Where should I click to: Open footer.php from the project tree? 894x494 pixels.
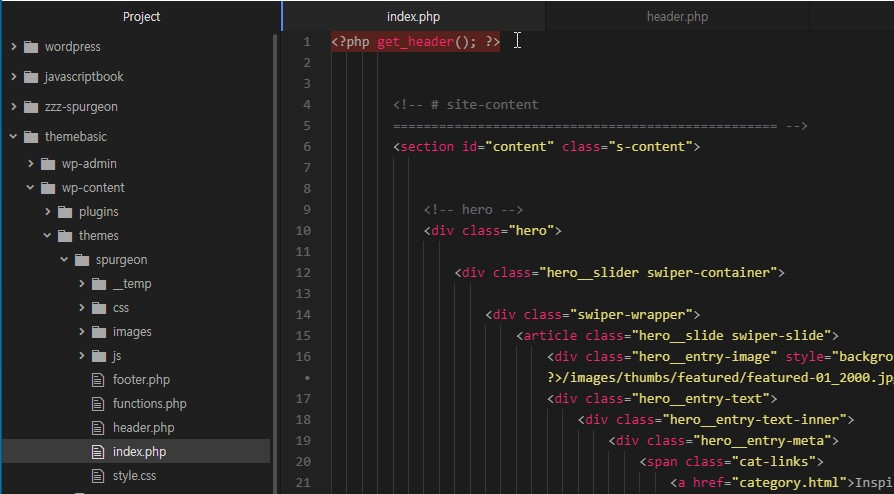(141, 379)
